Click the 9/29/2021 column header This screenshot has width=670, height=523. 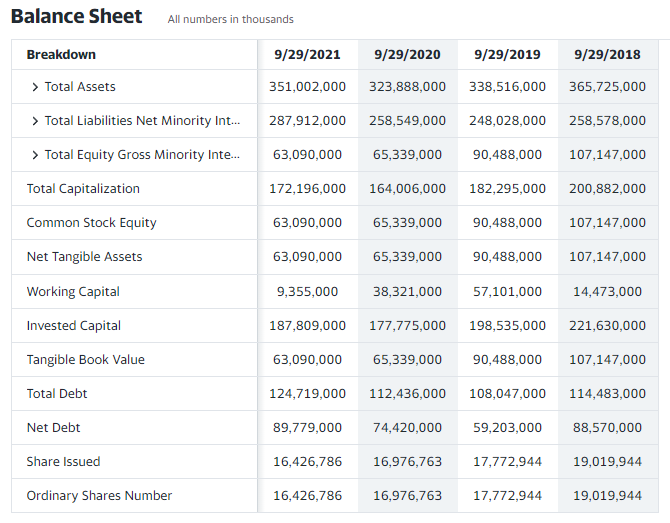pyautogui.click(x=307, y=54)
